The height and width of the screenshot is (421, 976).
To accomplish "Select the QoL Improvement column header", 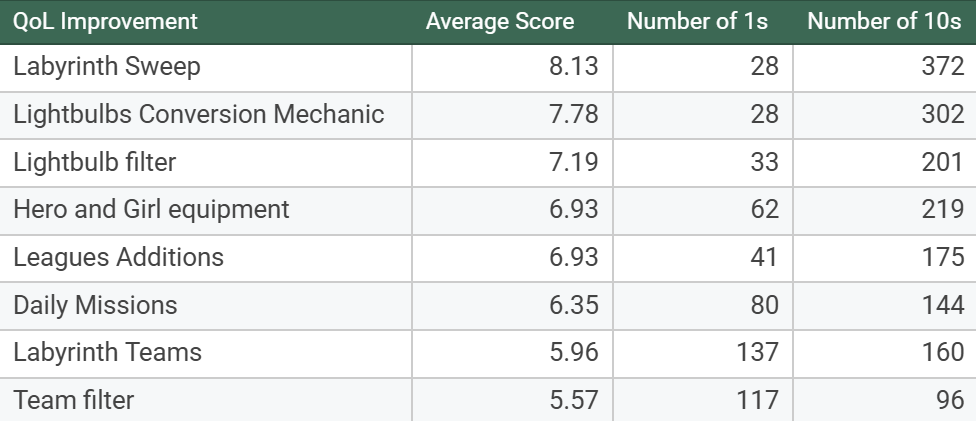I will pyautogui.click(x=205, y=22).
